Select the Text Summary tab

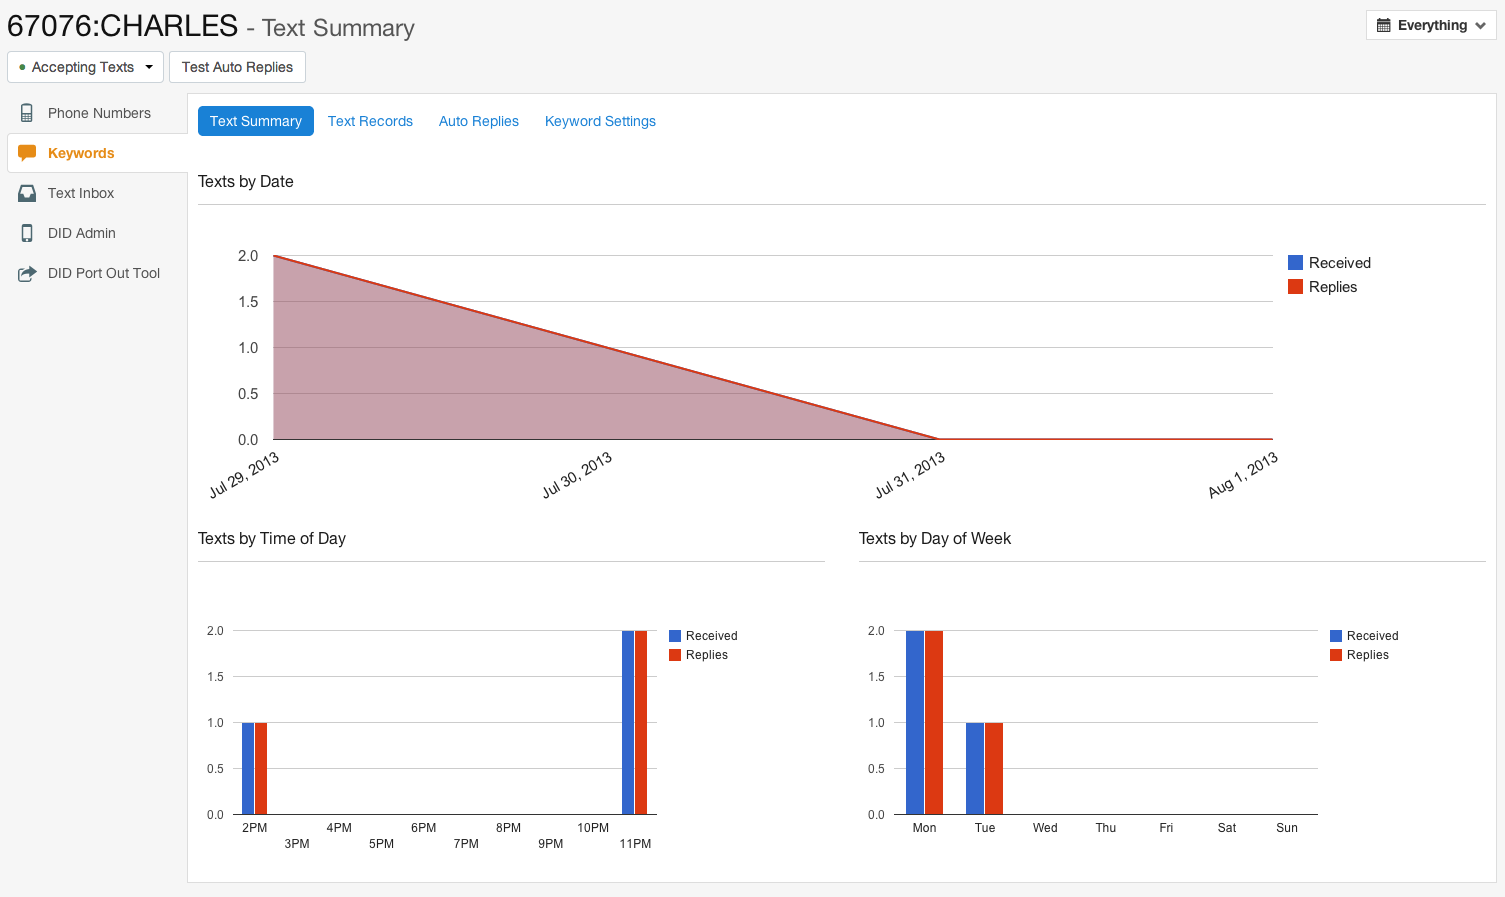tap(256, 121)
